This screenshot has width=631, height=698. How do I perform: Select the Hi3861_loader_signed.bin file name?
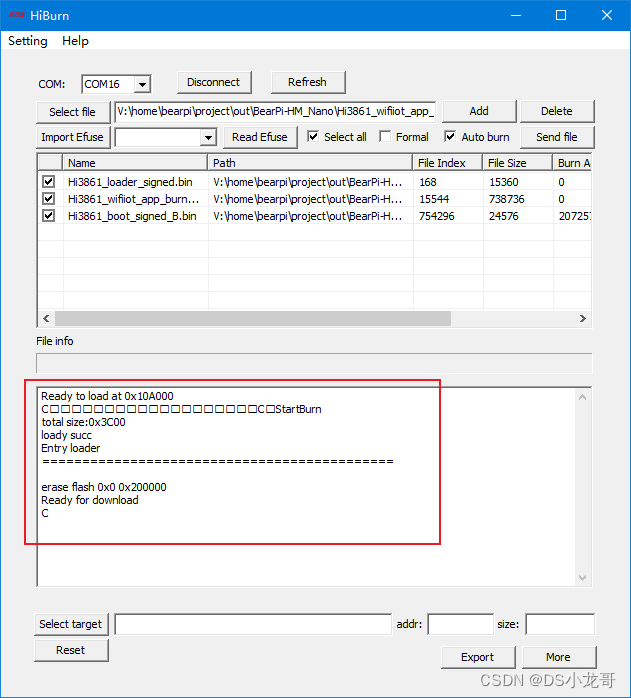[x=130, y=182]
